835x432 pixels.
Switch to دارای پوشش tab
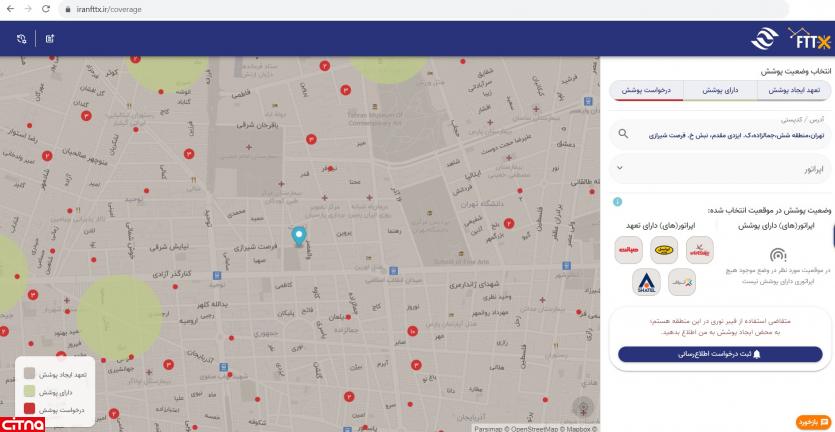[719, 90]
